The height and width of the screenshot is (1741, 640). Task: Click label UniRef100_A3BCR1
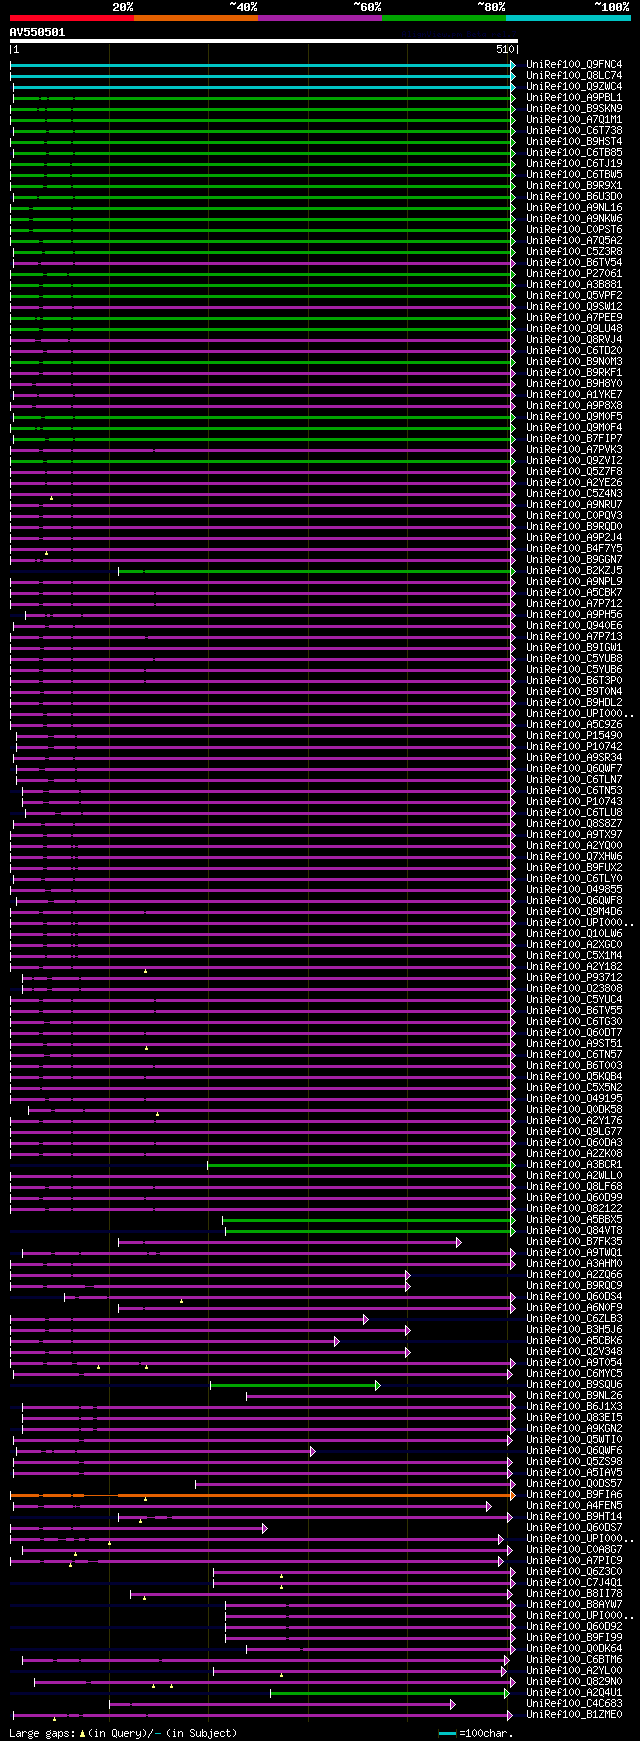(574, 1165)
